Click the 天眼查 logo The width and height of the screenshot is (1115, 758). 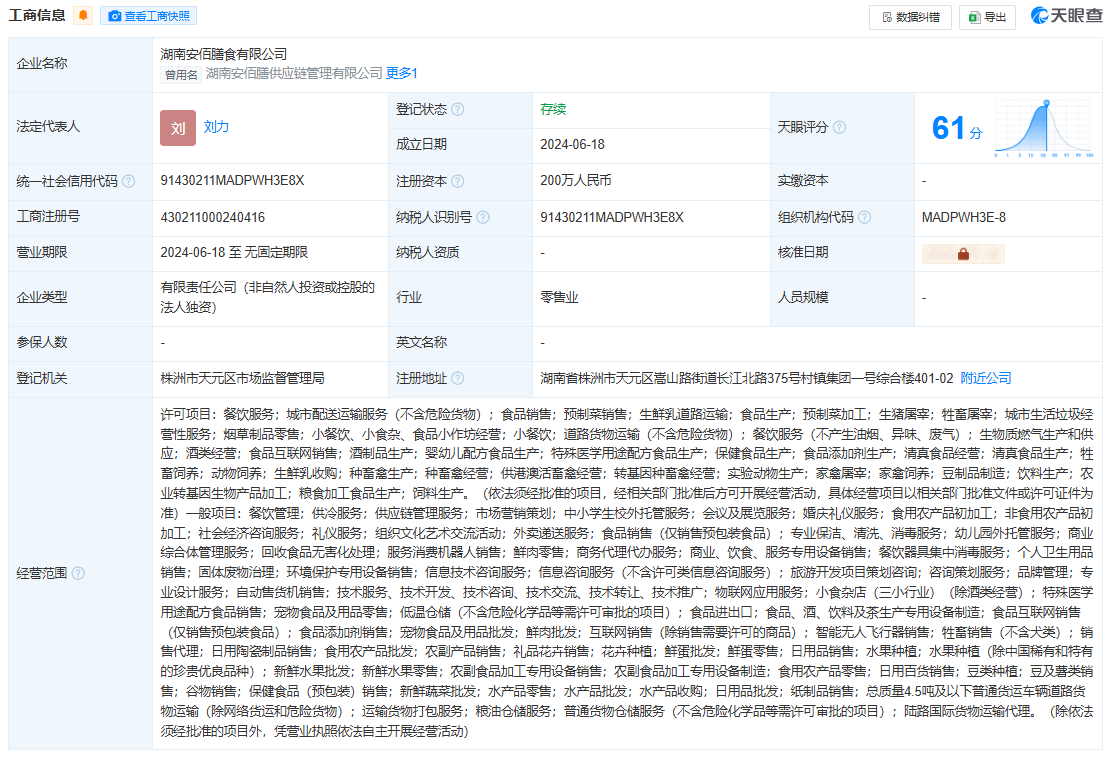tap(1066, 16)
